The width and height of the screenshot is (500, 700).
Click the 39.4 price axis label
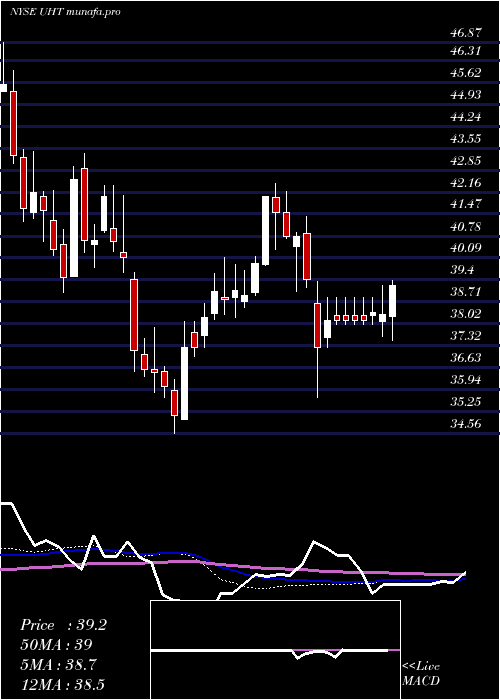point(462,270)
